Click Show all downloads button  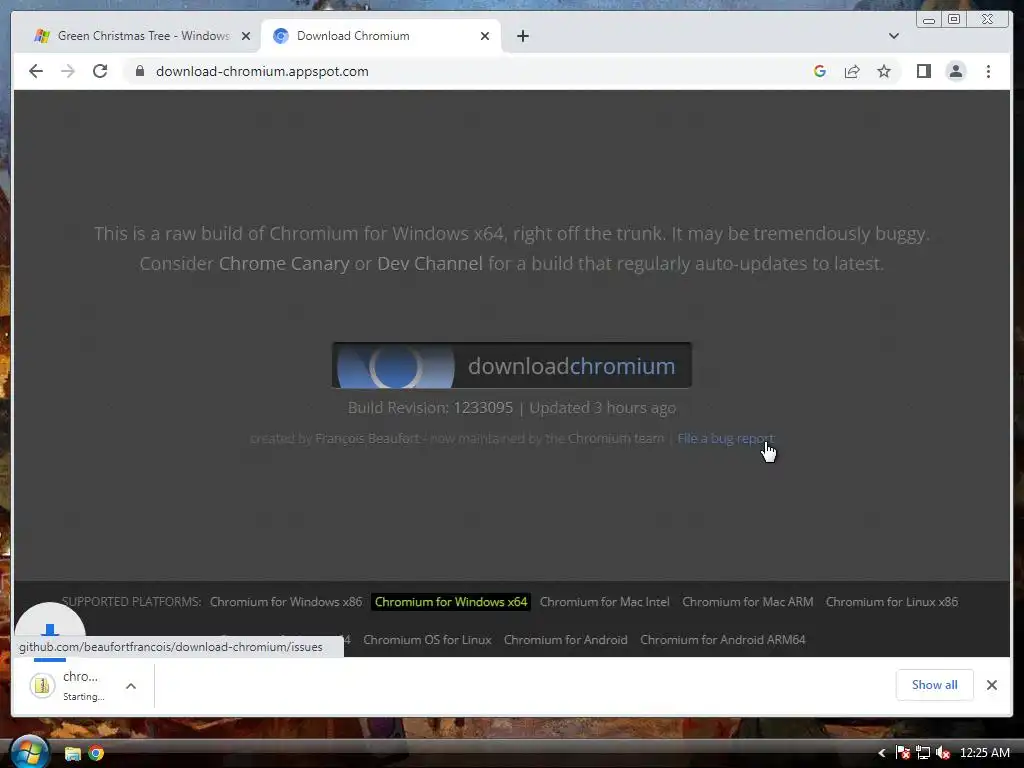click(935, 684)
